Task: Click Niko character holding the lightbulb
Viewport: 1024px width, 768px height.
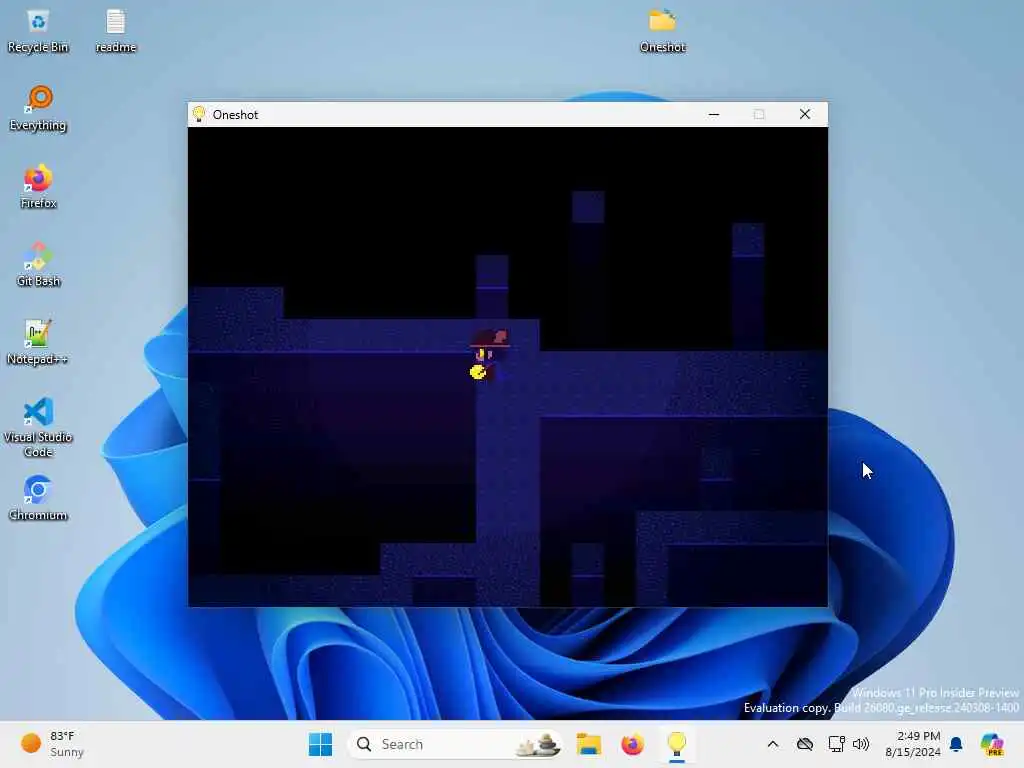Action: coord(488,355)
